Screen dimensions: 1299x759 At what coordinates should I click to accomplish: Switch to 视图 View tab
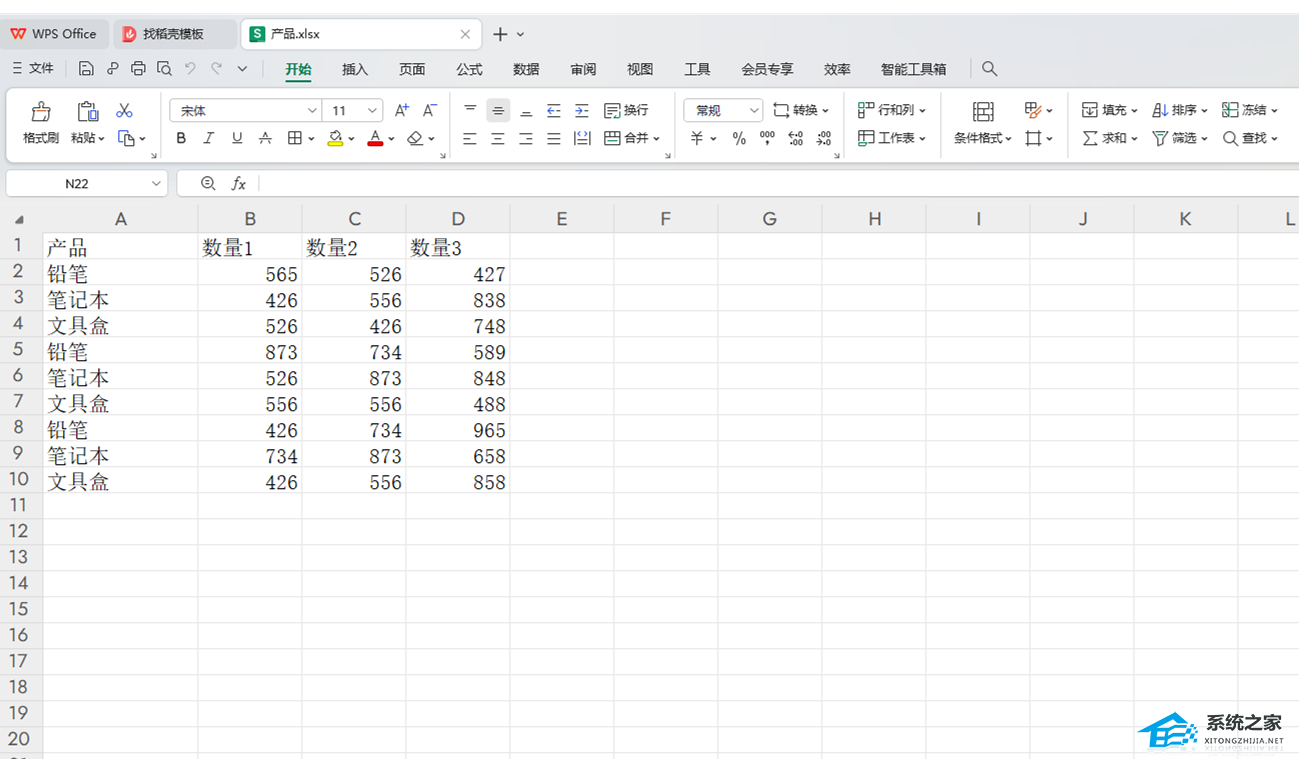[x=640, y=69]
